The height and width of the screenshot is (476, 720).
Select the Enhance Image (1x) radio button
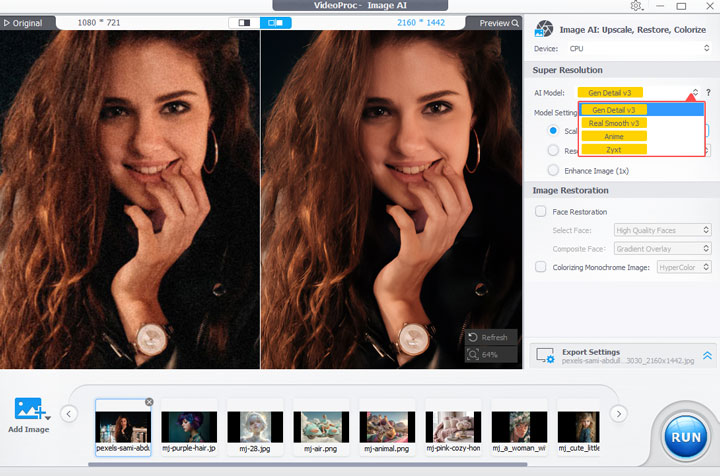553,171
